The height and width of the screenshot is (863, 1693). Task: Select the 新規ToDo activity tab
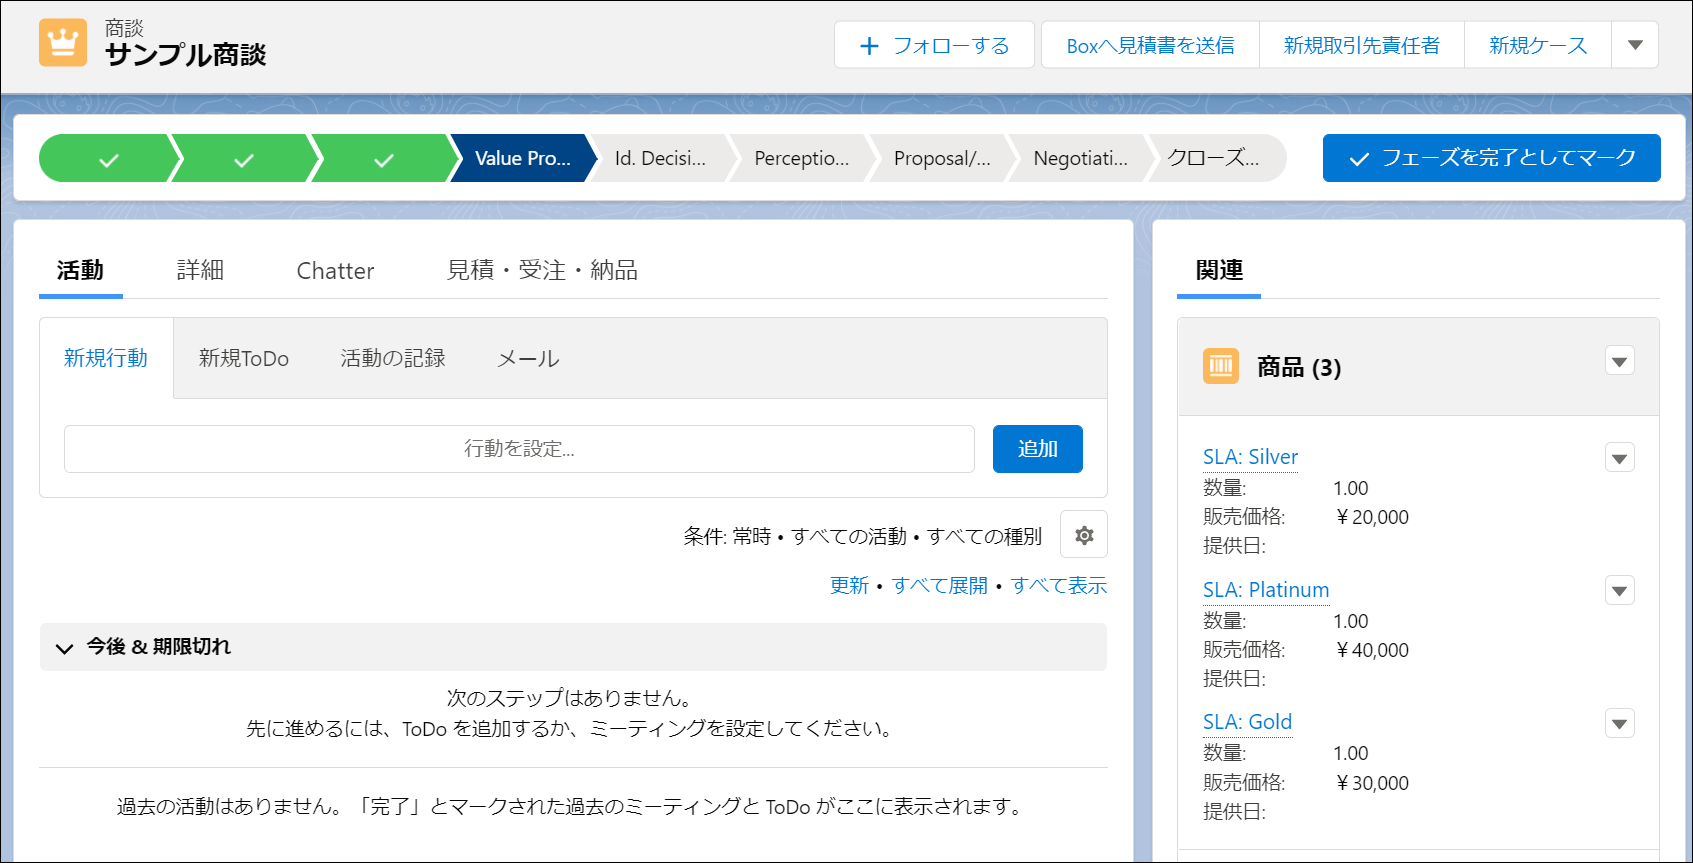tap(243, 358)
